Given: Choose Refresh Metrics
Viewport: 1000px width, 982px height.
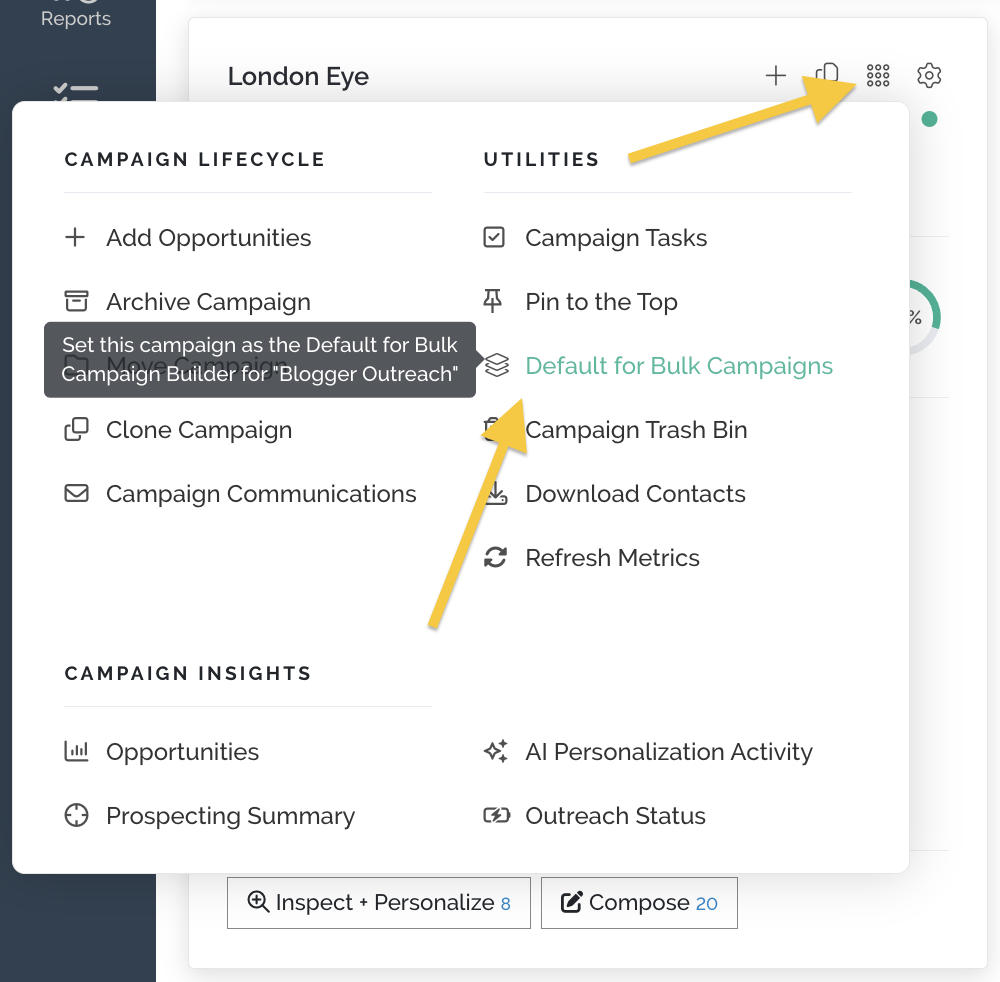Looking at the screenshot, I should tap(612, 558).
